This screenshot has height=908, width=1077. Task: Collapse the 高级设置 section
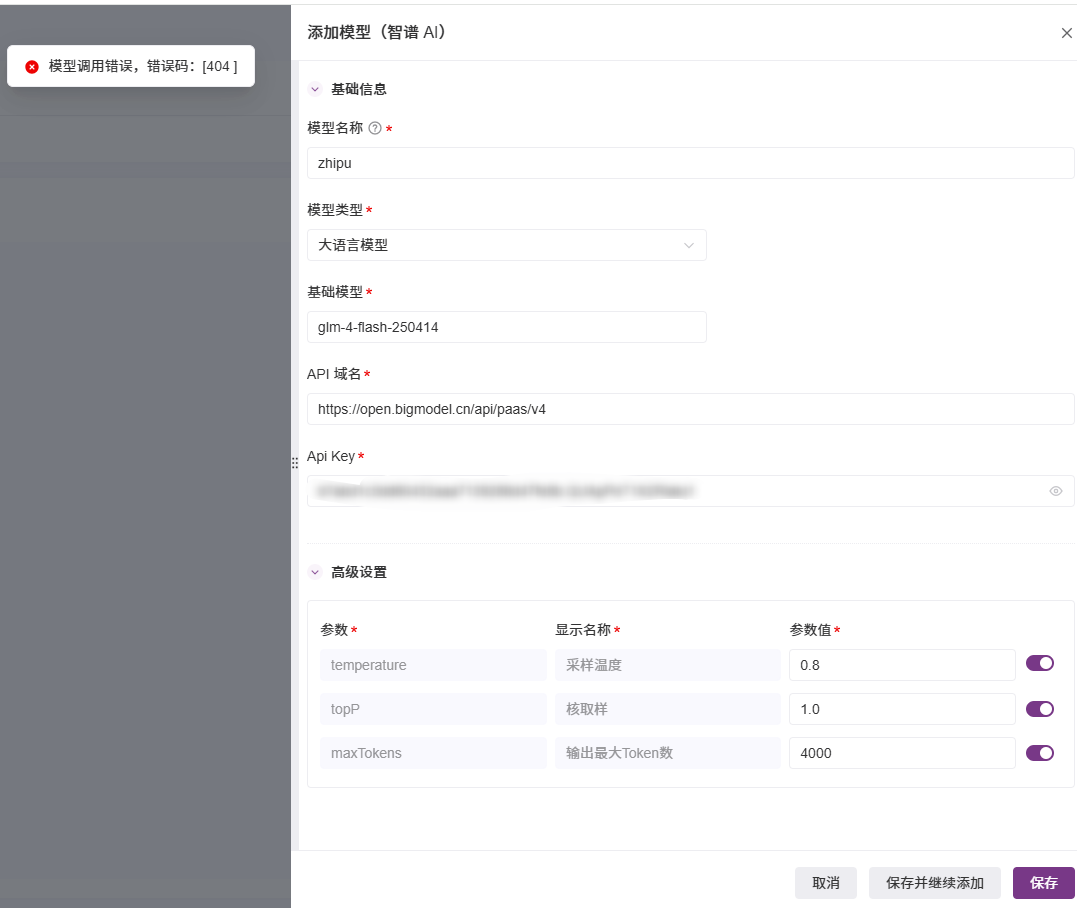pos(315,573)
